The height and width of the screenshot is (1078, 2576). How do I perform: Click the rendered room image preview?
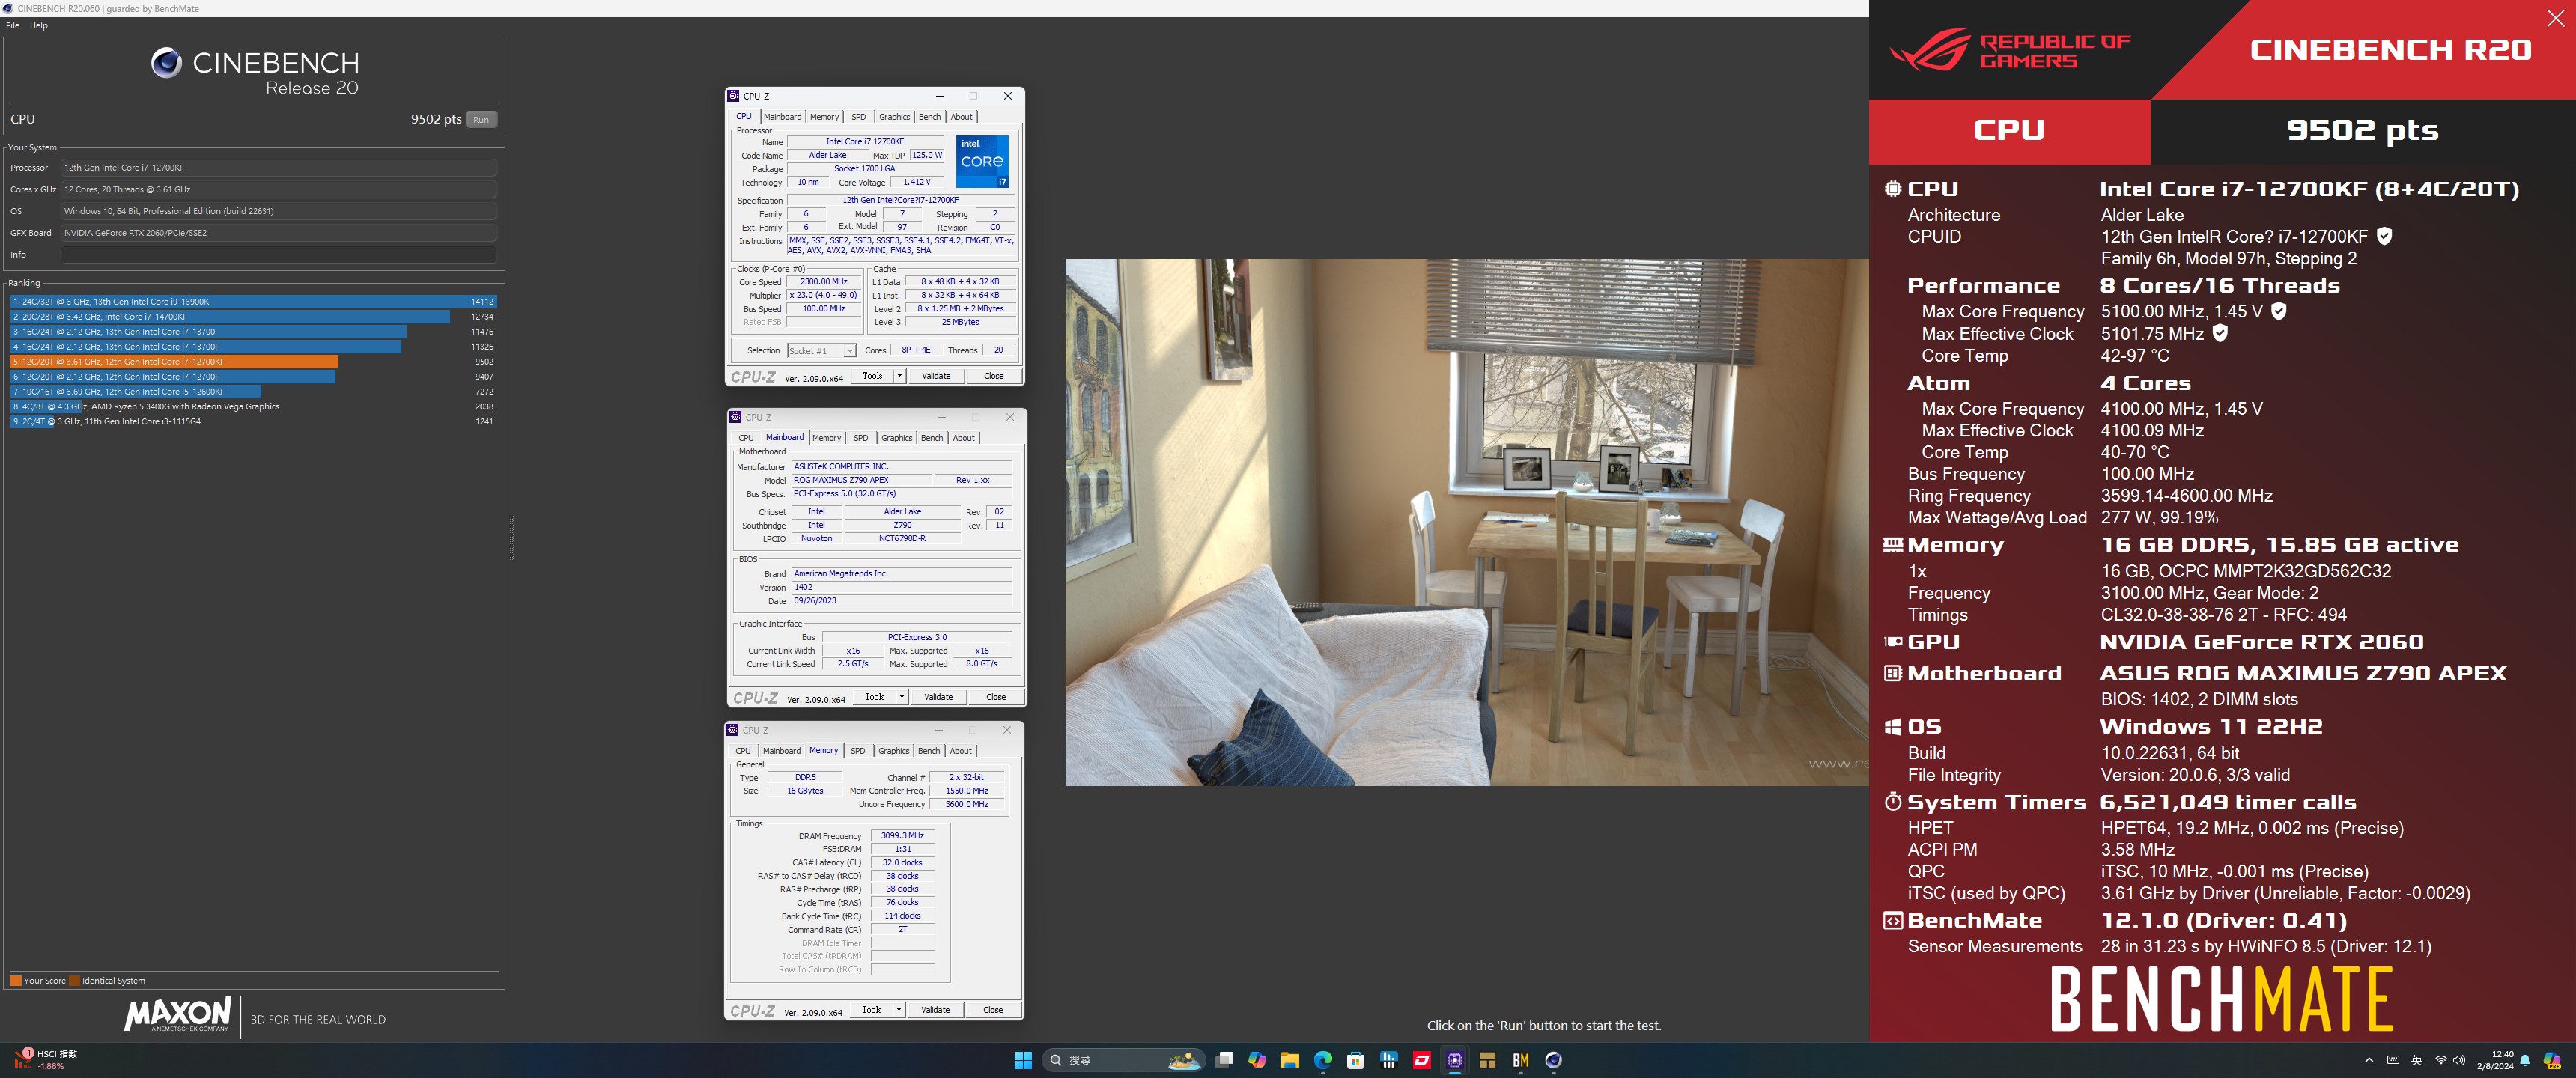[x=1466, y=522]
